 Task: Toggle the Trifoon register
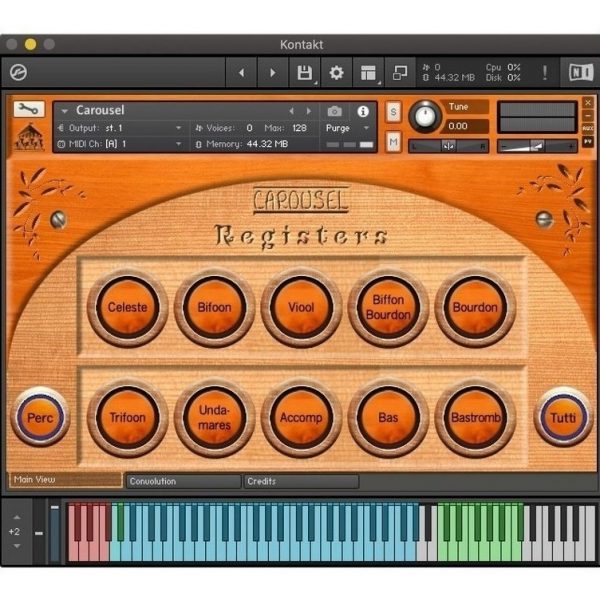(x=127, y=417)
